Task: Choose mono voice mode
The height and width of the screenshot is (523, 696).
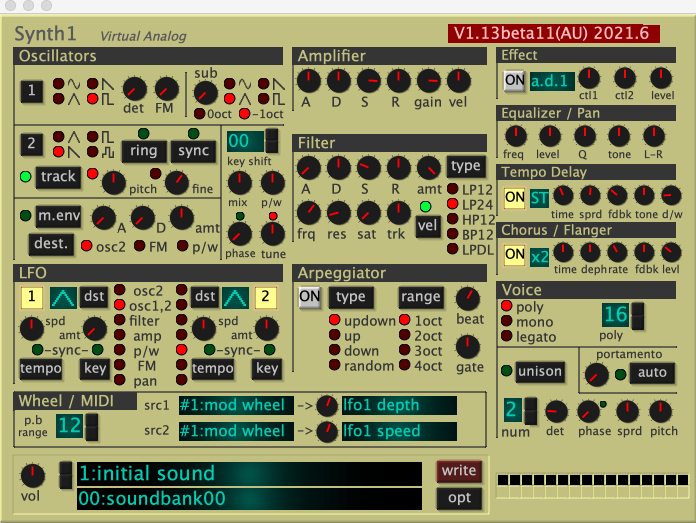Action: (x=506, y=321)
